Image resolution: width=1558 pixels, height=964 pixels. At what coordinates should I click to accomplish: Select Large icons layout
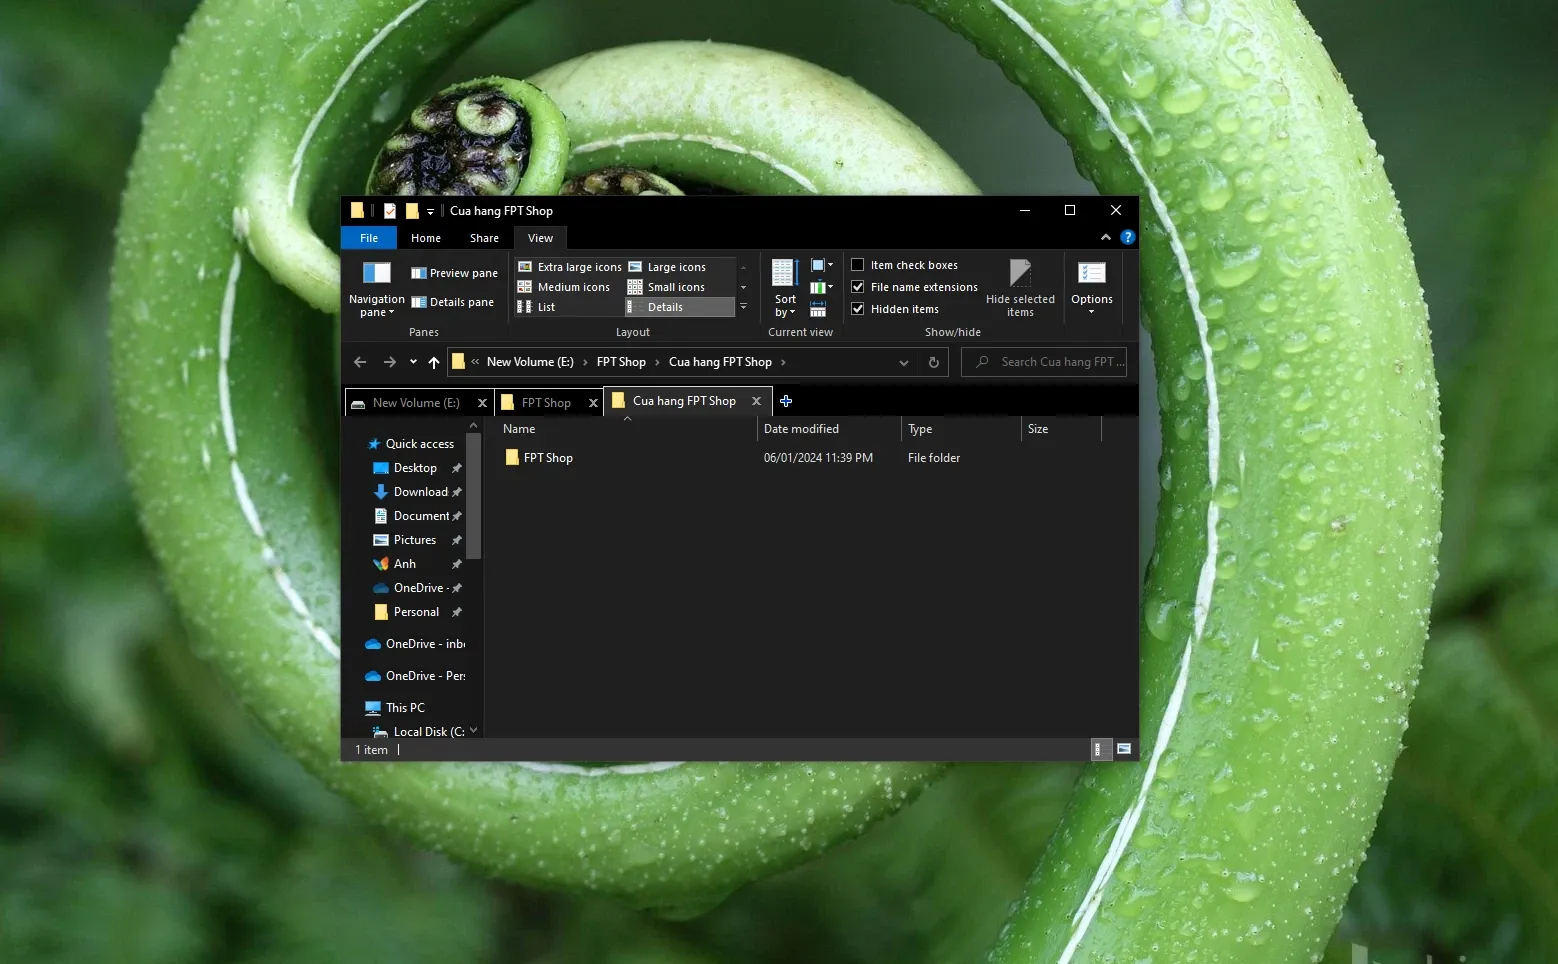point(667,267)
